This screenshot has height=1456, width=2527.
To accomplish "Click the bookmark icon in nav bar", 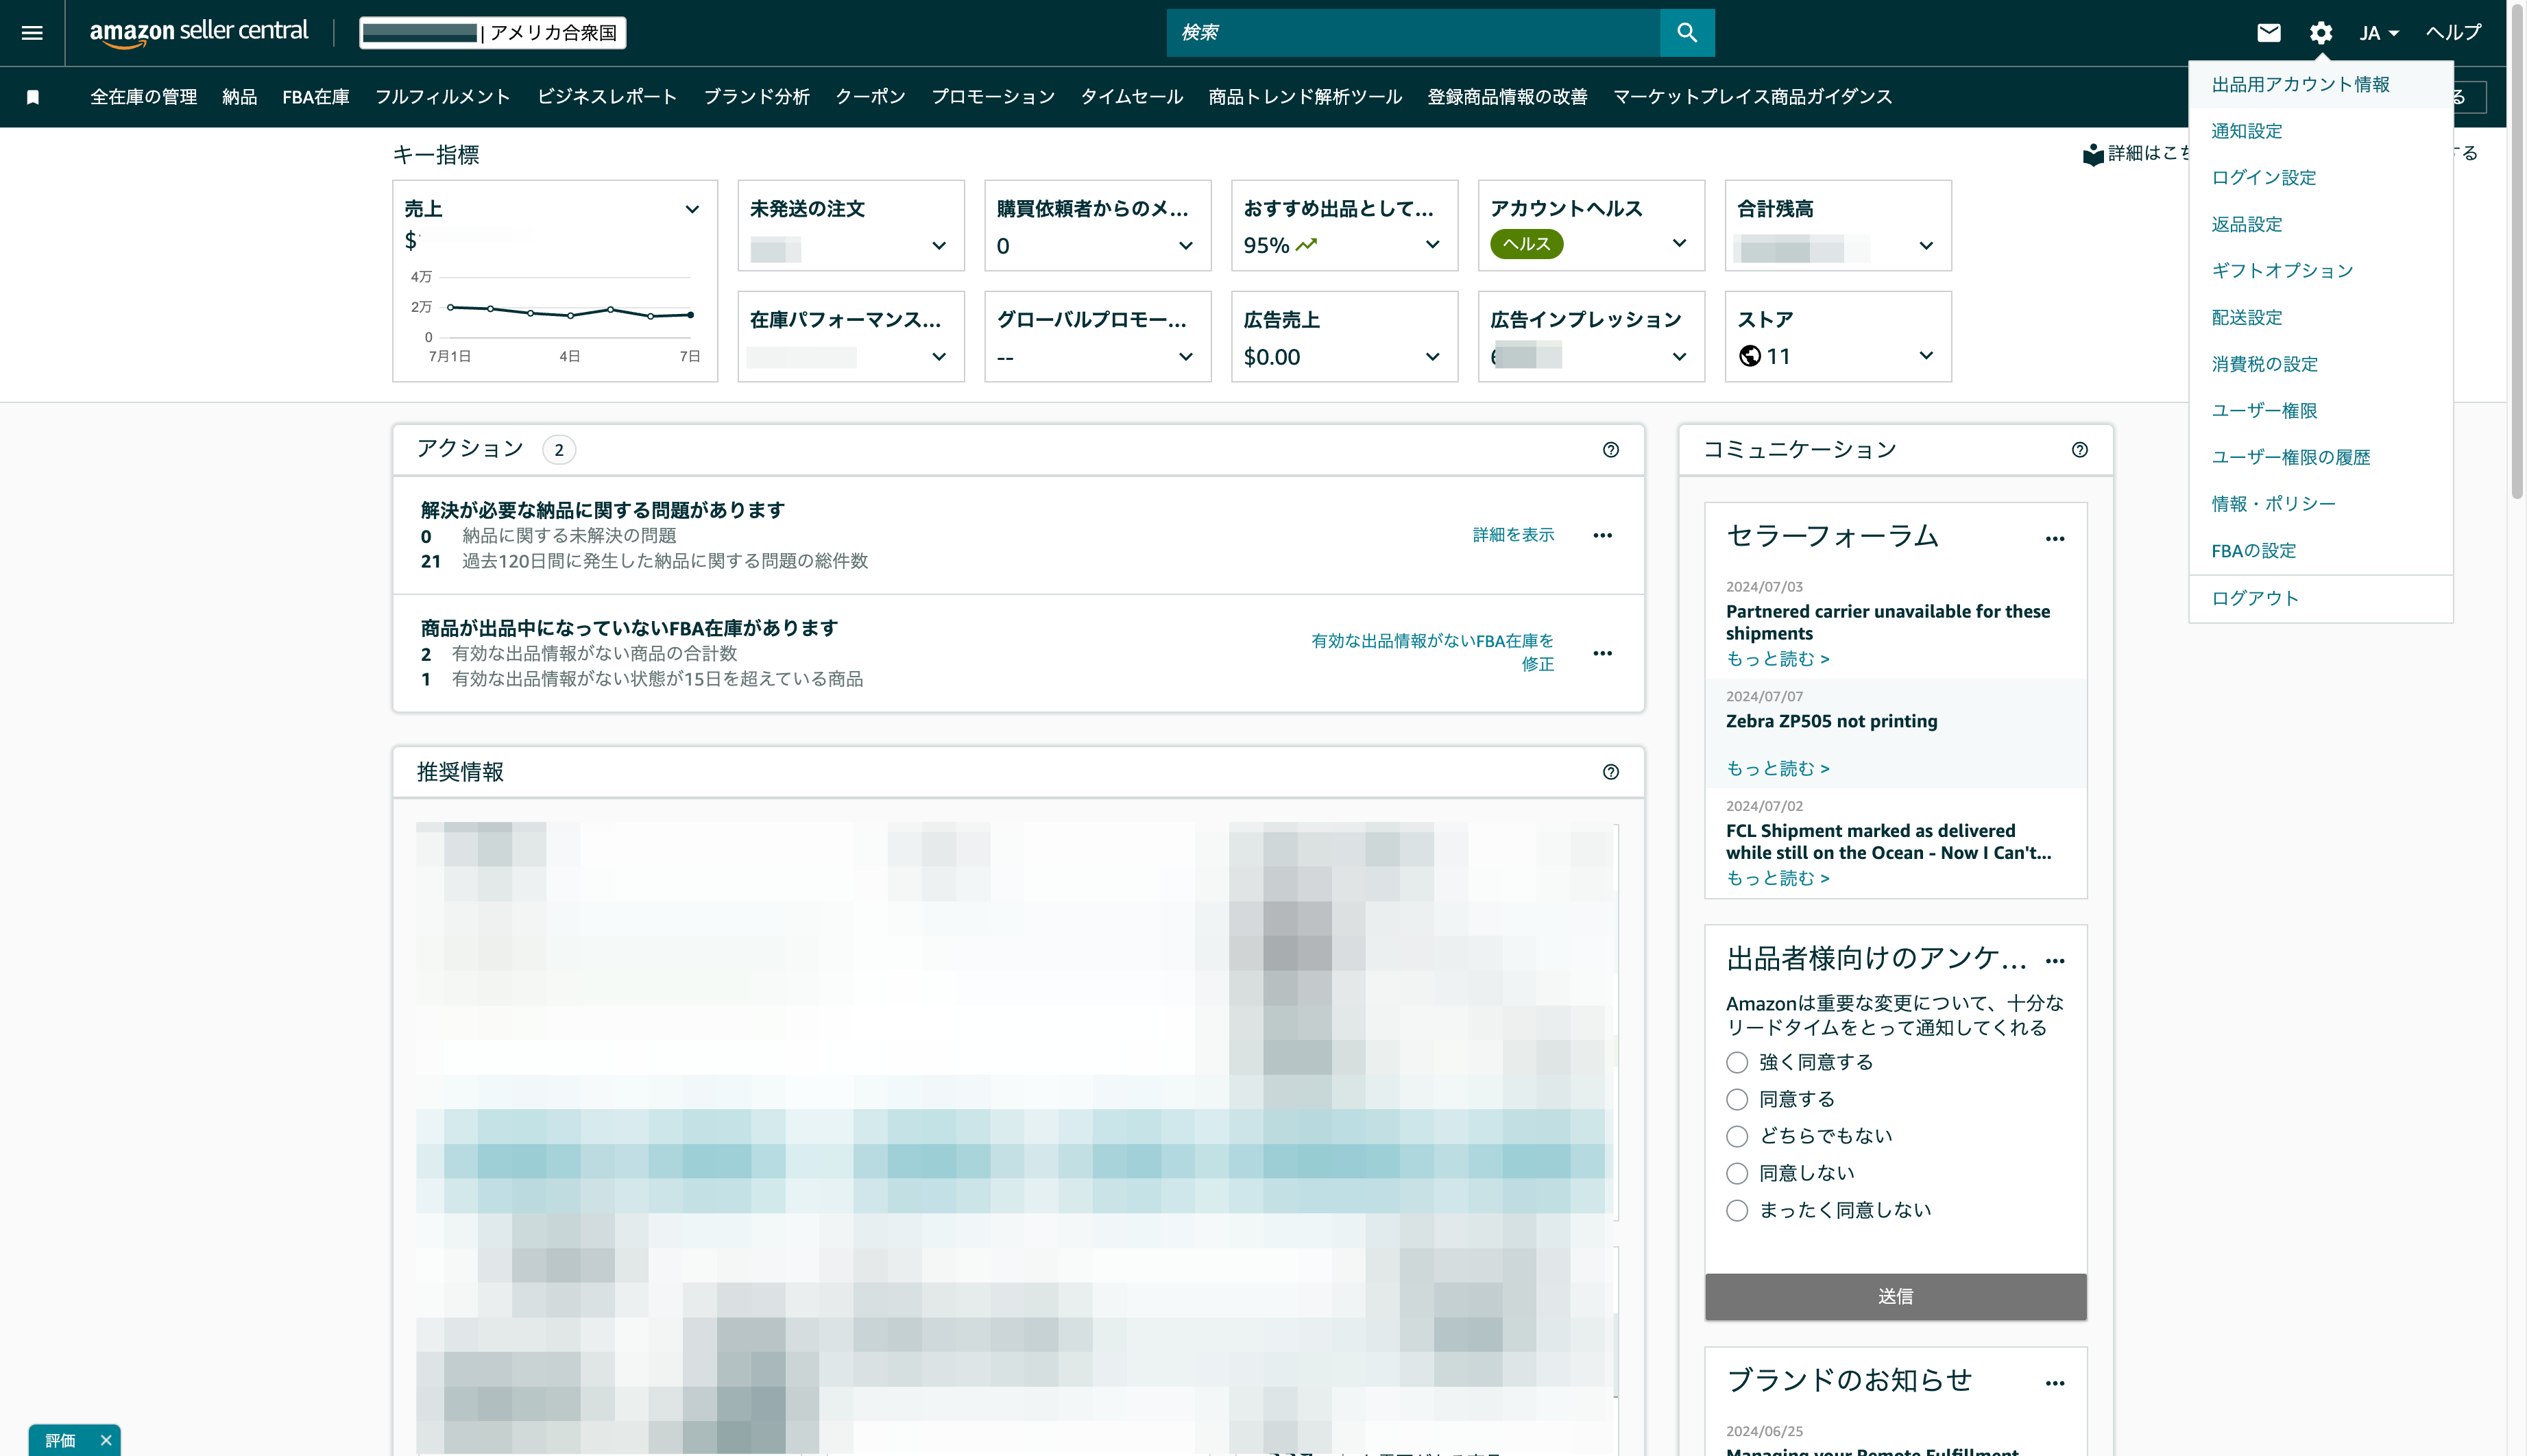I will (x=33, y=97).
